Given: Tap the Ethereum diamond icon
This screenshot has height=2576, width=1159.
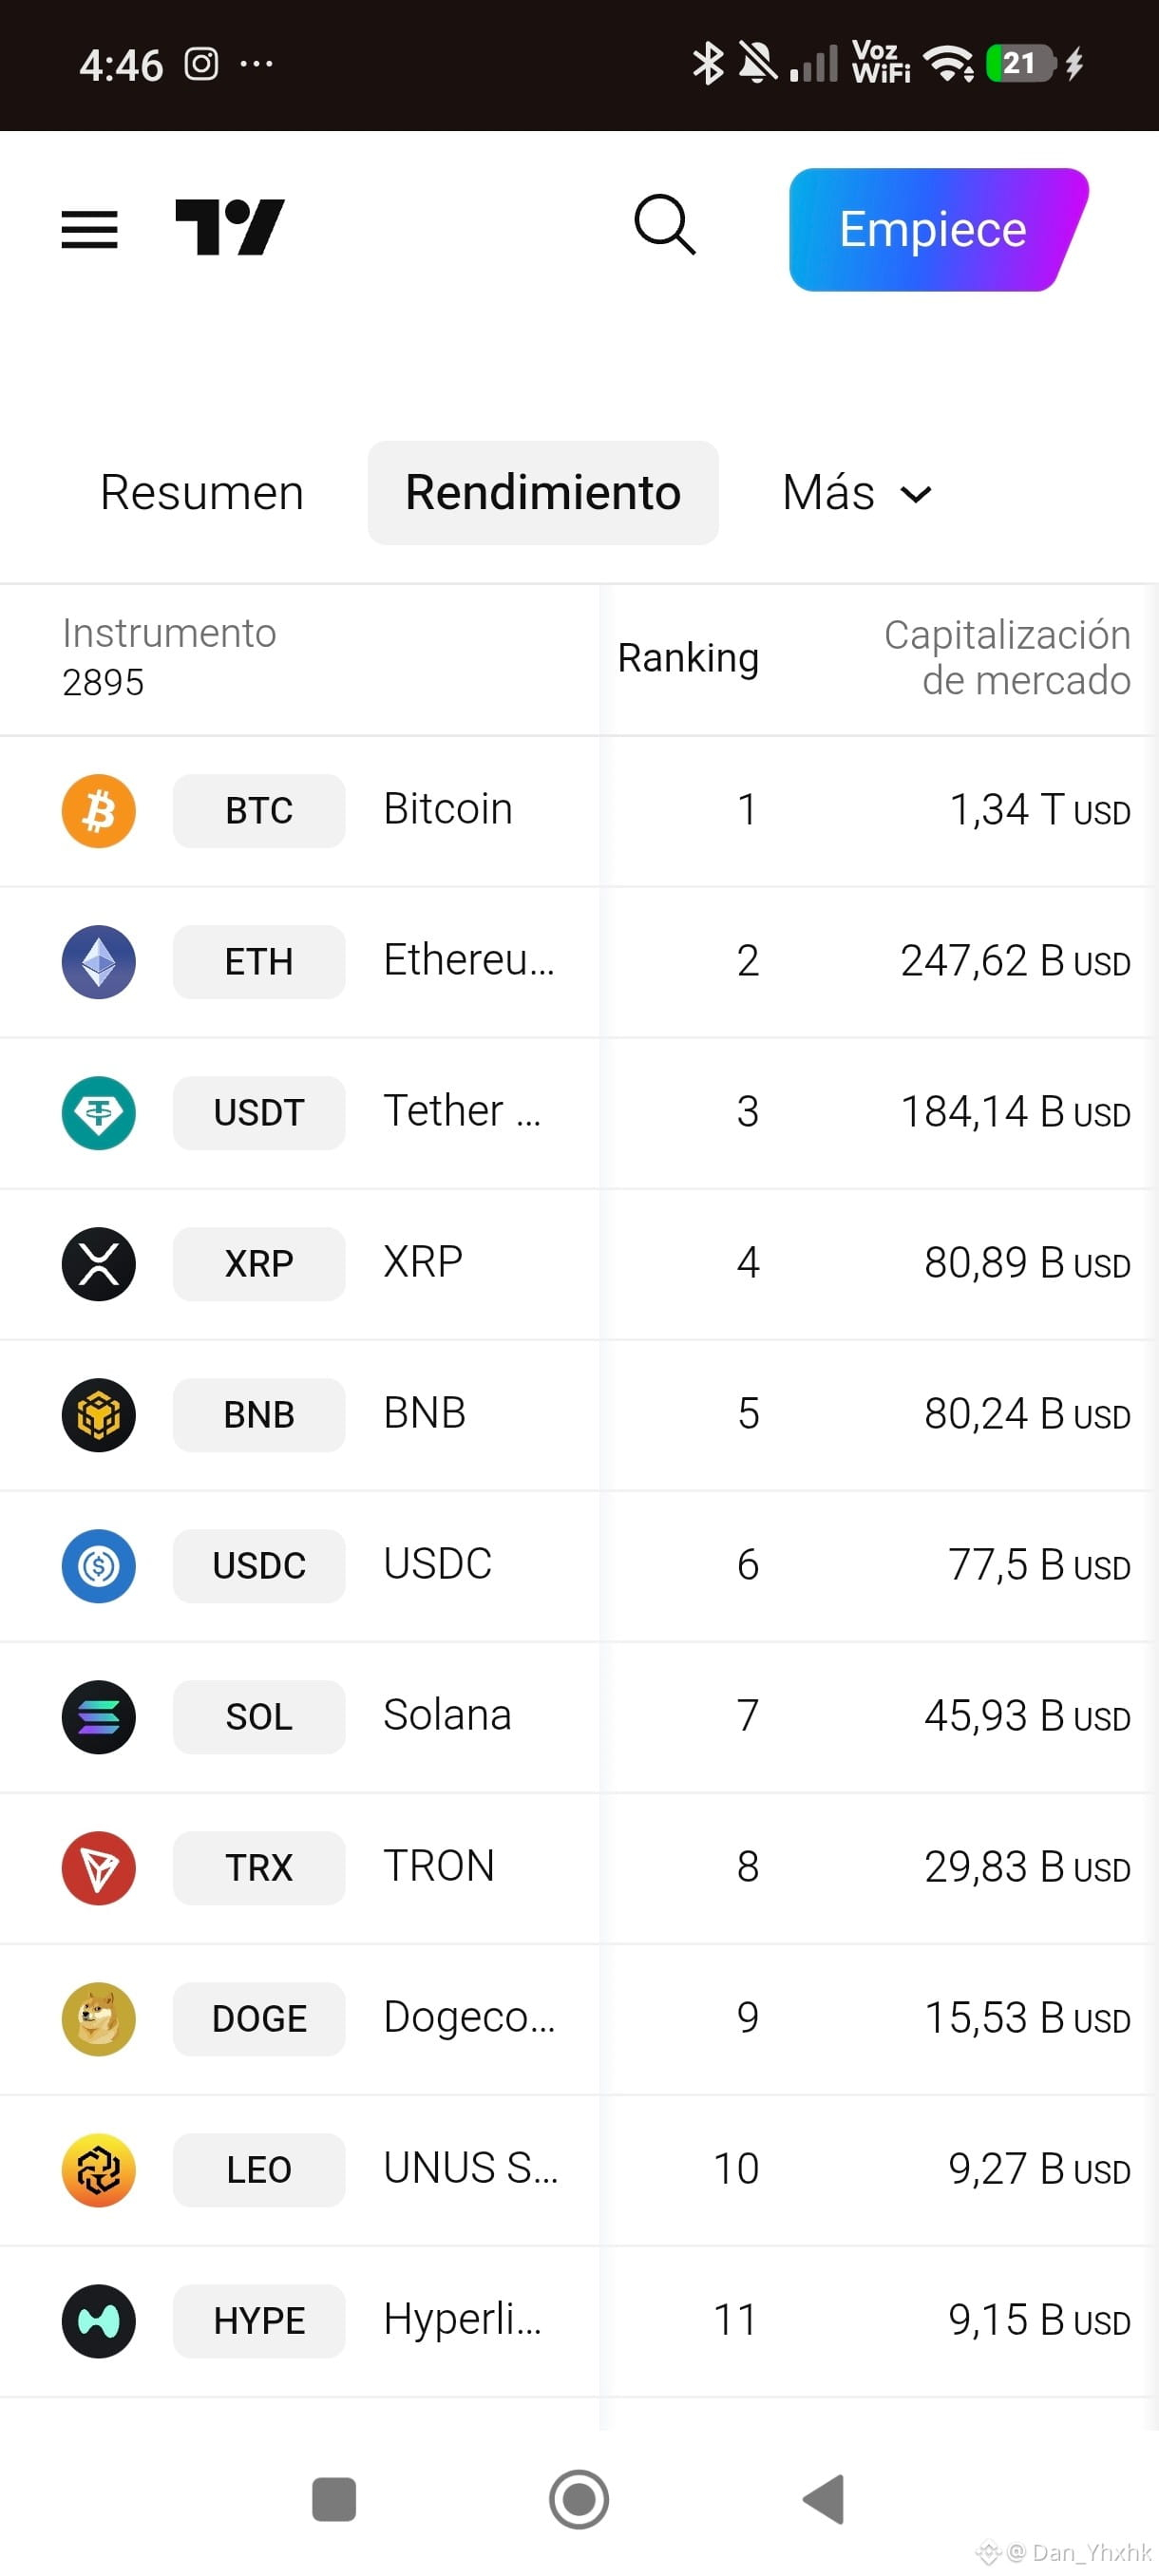Looking at the screenshot, I should pos(98,962).
